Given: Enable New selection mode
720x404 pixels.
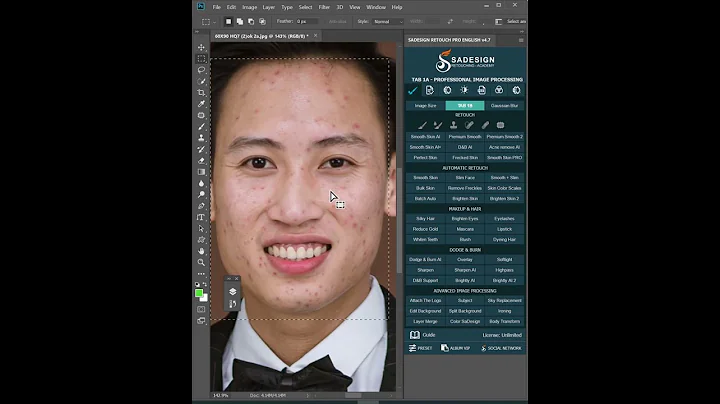Looking at the screenshot, I should [x=228, y=22].
